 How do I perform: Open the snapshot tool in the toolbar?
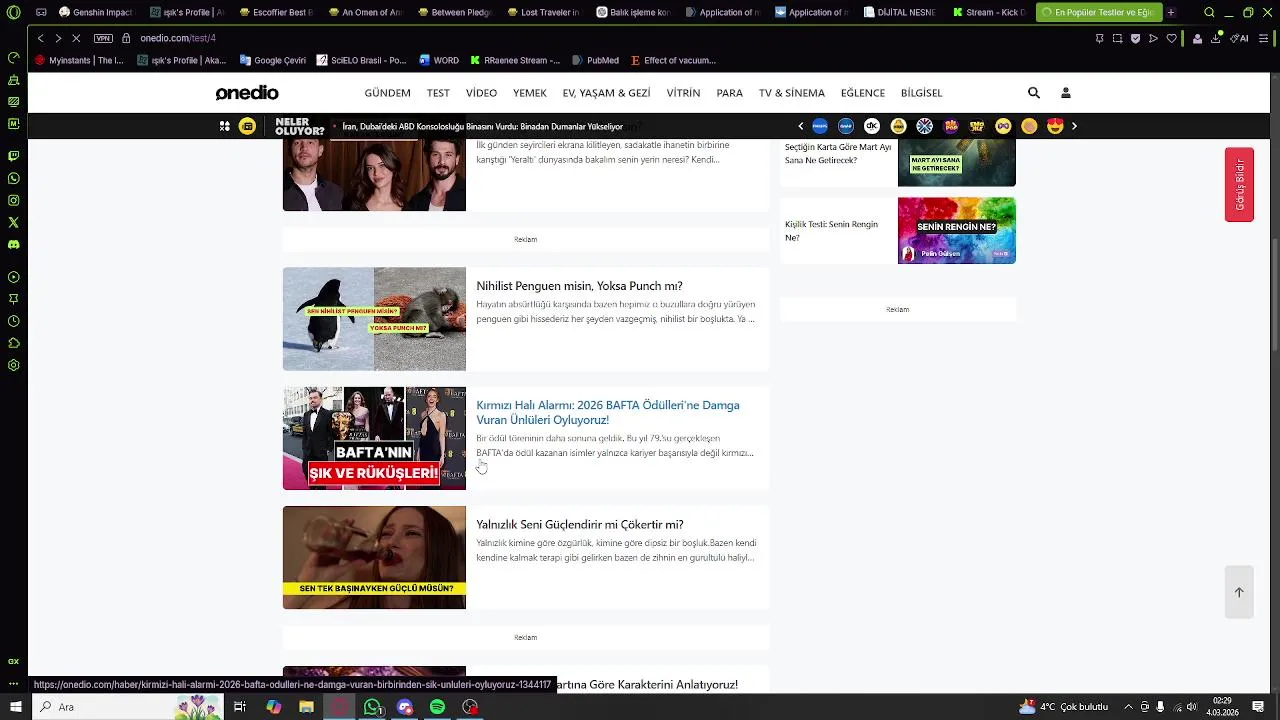pos(1117,38)
